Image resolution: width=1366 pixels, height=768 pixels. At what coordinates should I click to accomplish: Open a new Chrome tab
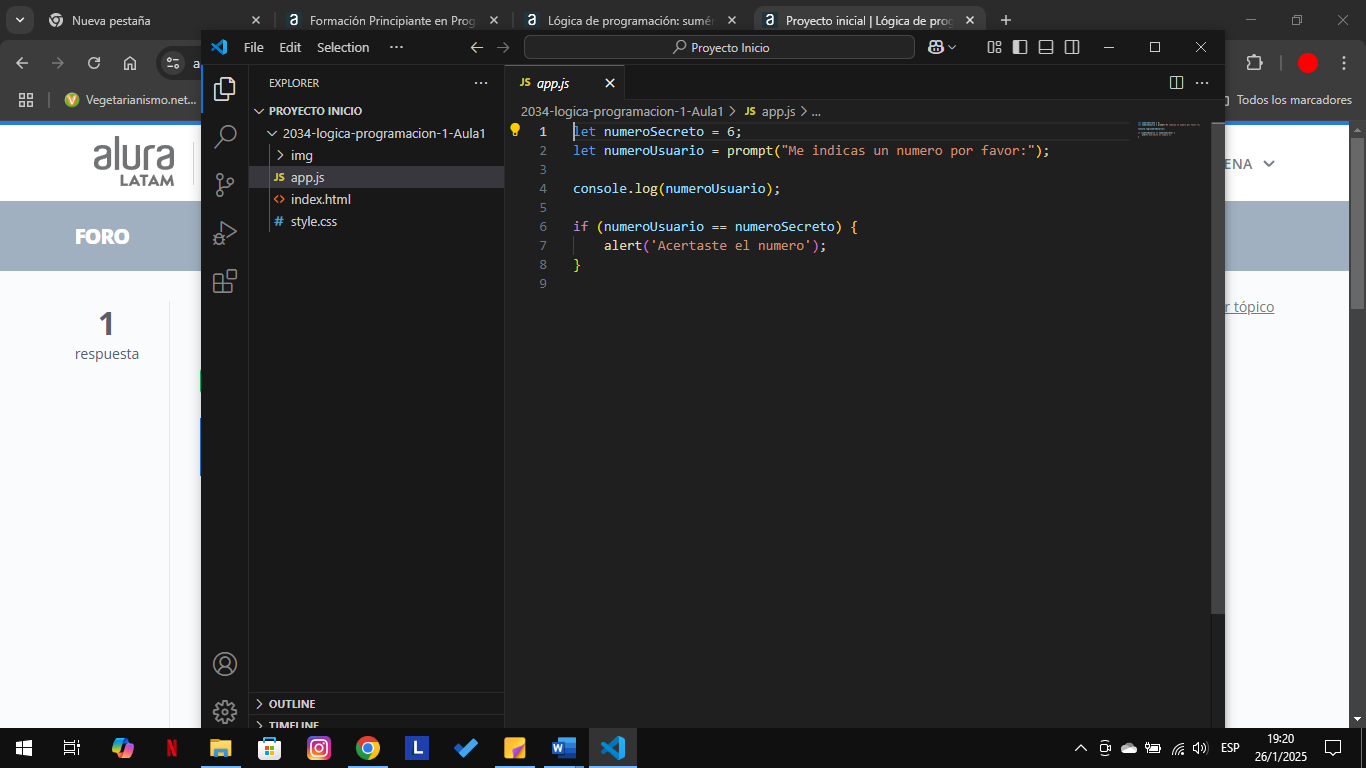click(1006, 20)
